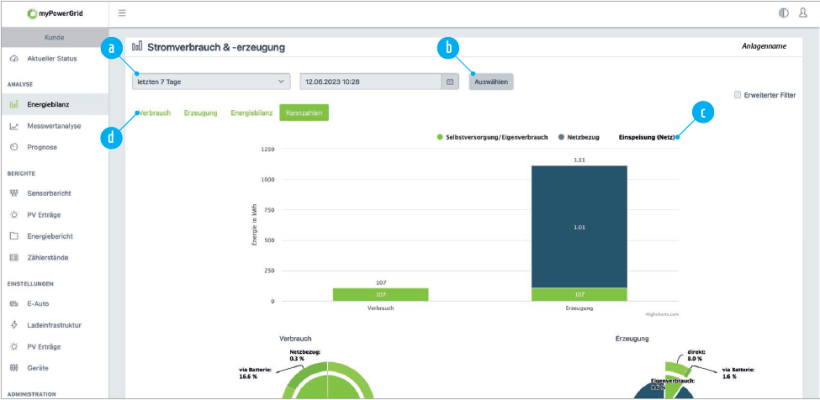The width and height of the screenshot is (820, 400).
Task: Enable the Erweiterter Filter checkbox
Action: click(x=737, y=95)
